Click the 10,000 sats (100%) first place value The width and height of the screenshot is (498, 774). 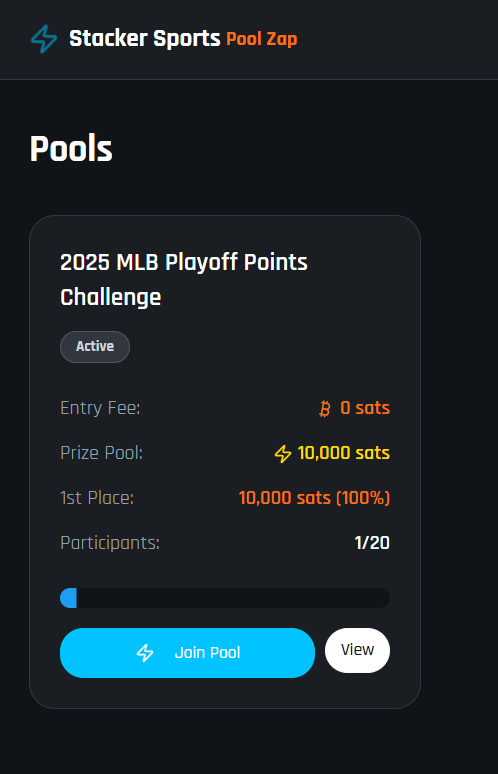pos(314,498)
